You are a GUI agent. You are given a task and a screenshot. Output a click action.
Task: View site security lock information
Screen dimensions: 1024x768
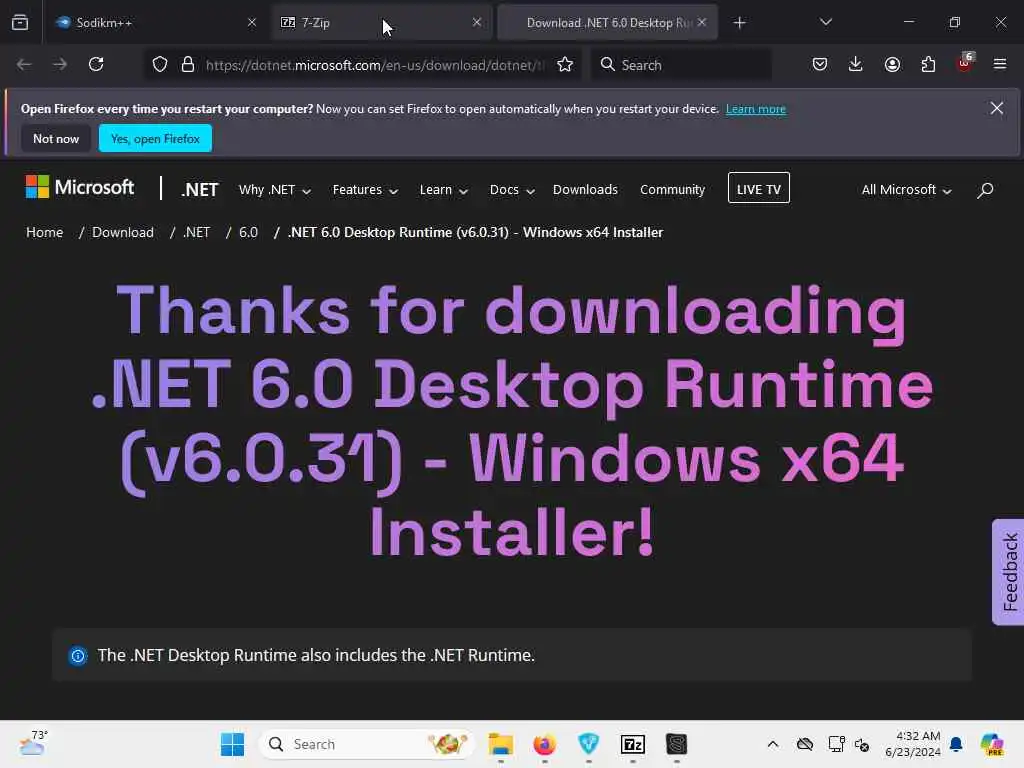pos(188,65)
